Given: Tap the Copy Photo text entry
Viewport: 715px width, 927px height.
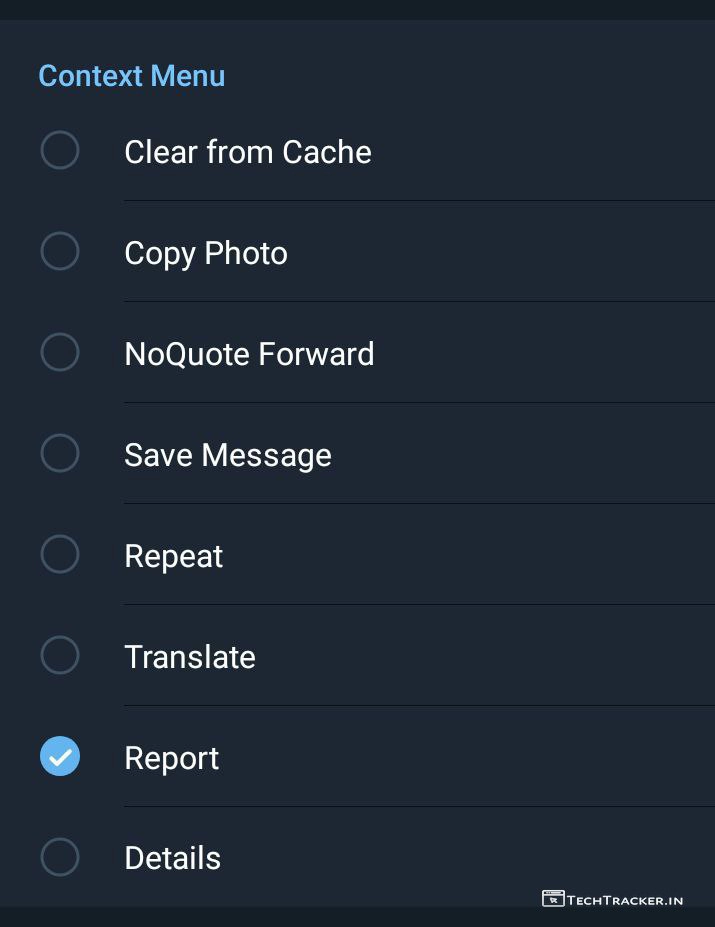Looking at the screenshot, I should [x=205, y=253].
